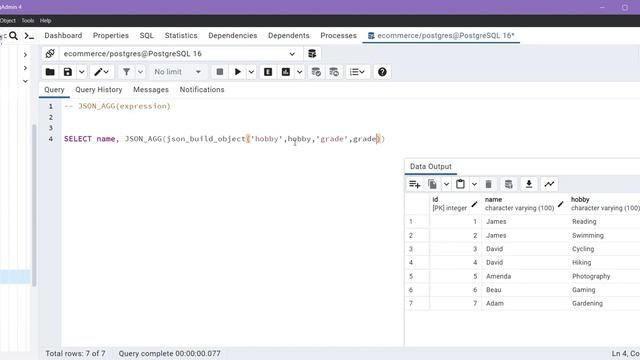Open query tool help icon
This screenshot has width=640, height=360.
(x=382, y=72)
